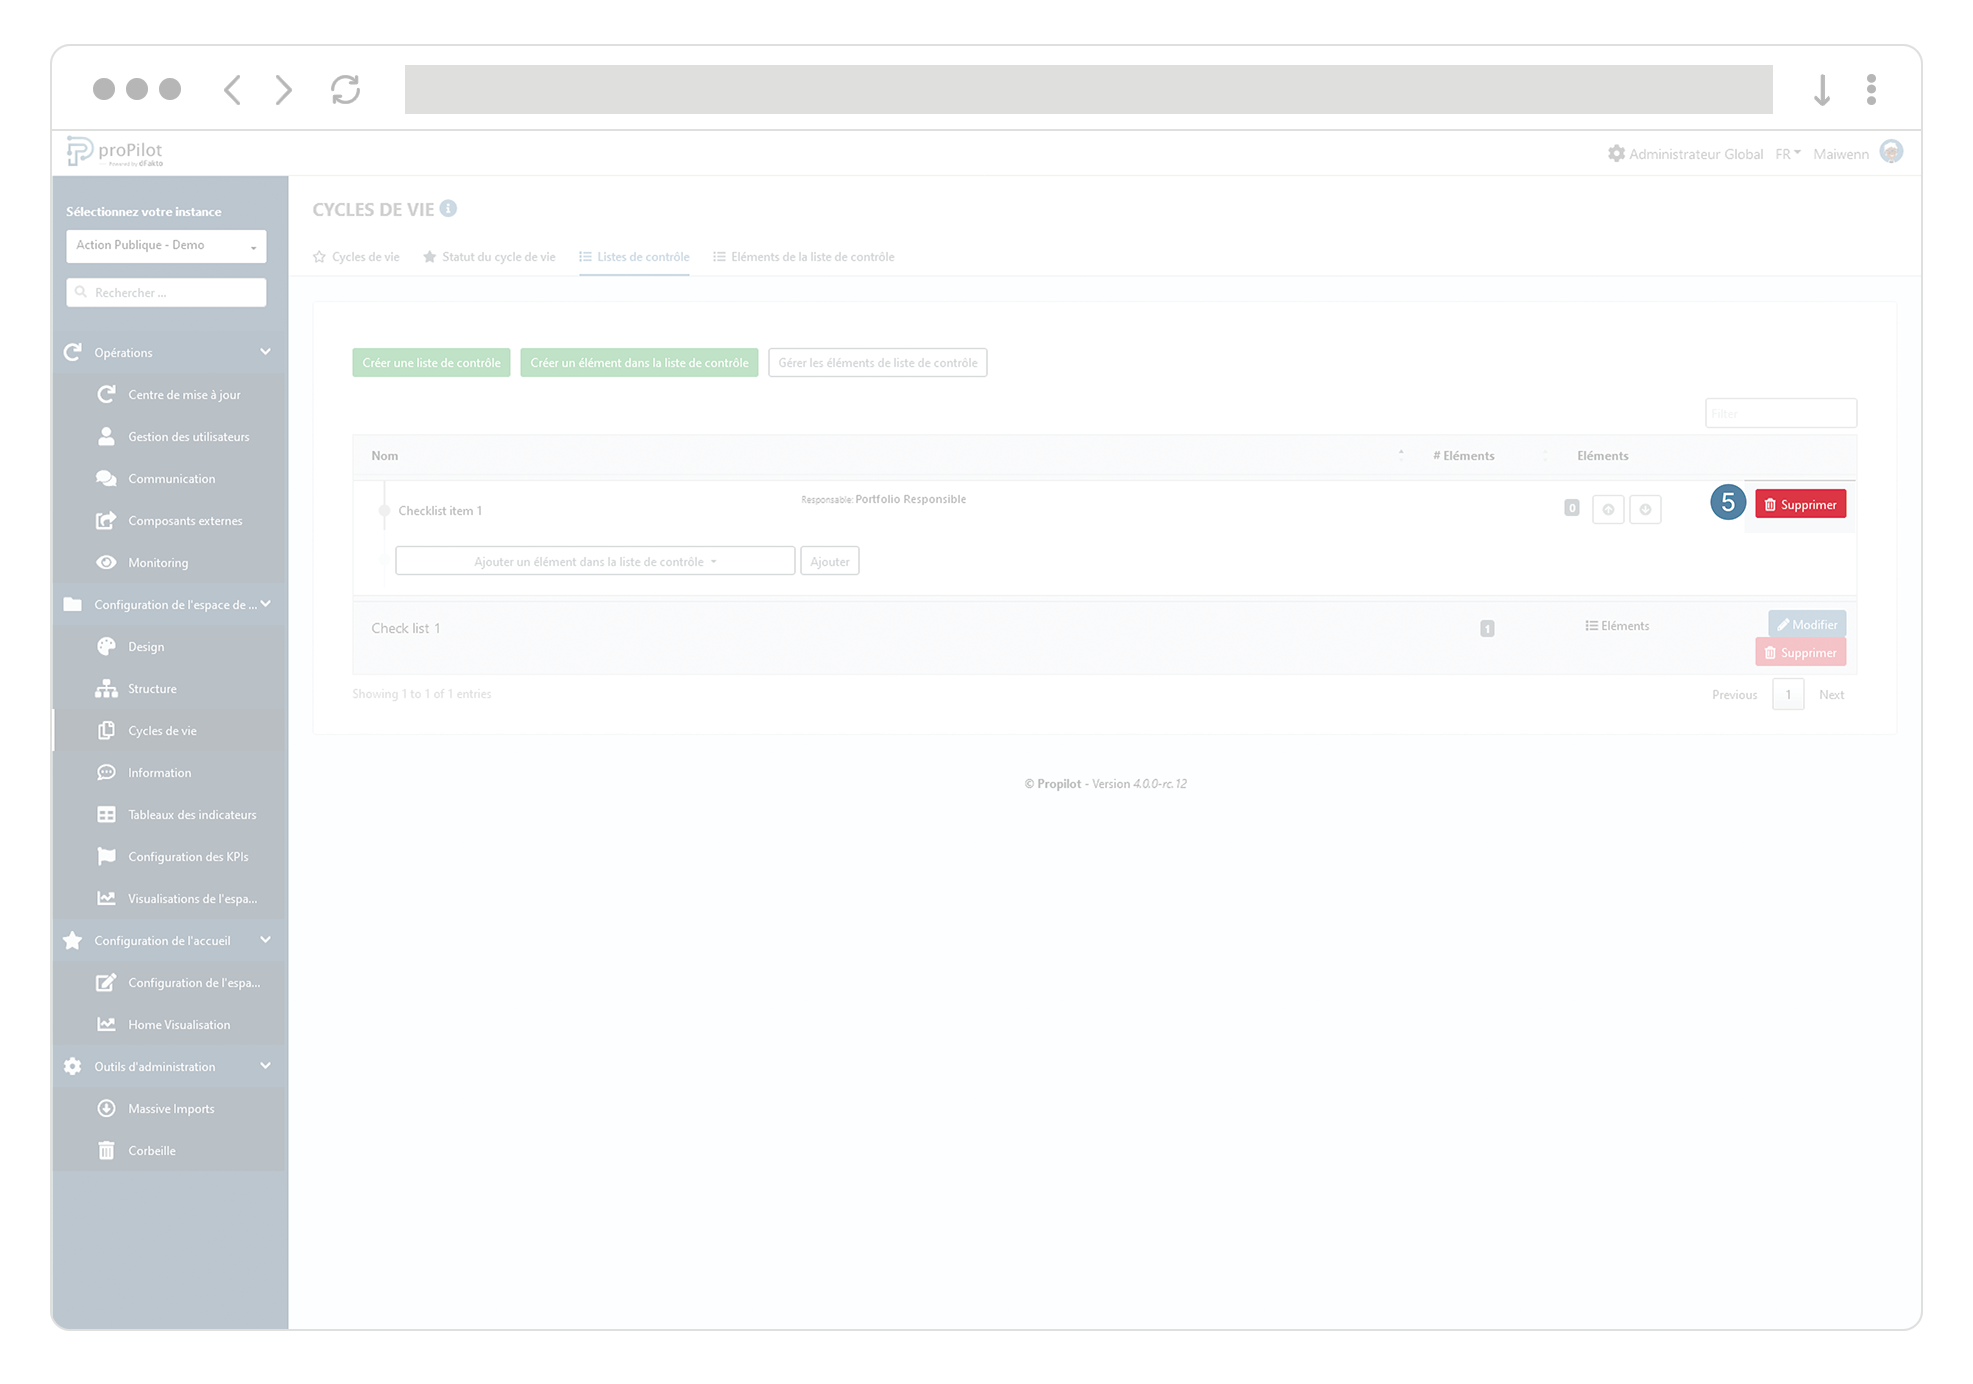Open the Action Publique - Demo instance selector
The image size is (1973, 1384).
166,246
